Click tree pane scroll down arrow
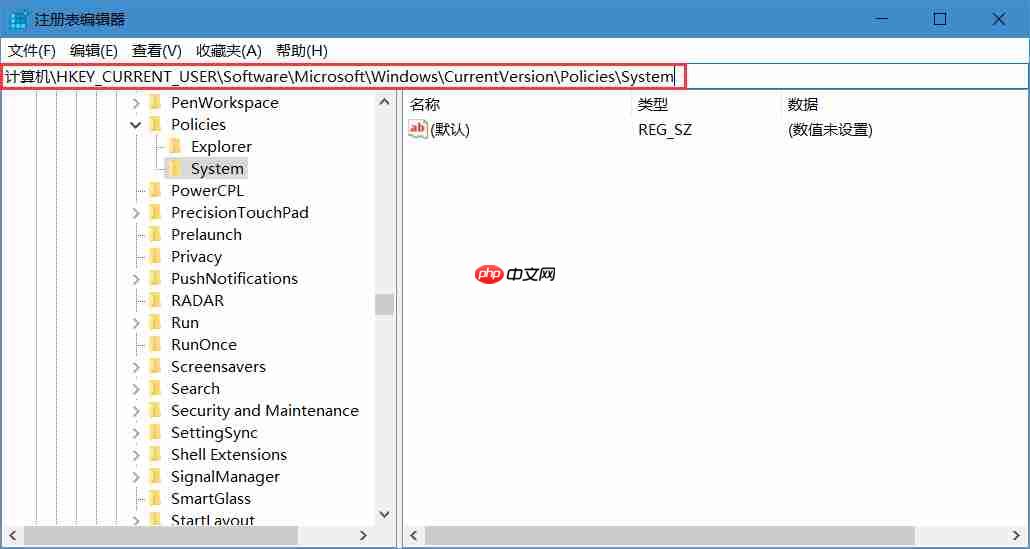The height and width of the screenshot is (549, 1030). tap(384, 514)
